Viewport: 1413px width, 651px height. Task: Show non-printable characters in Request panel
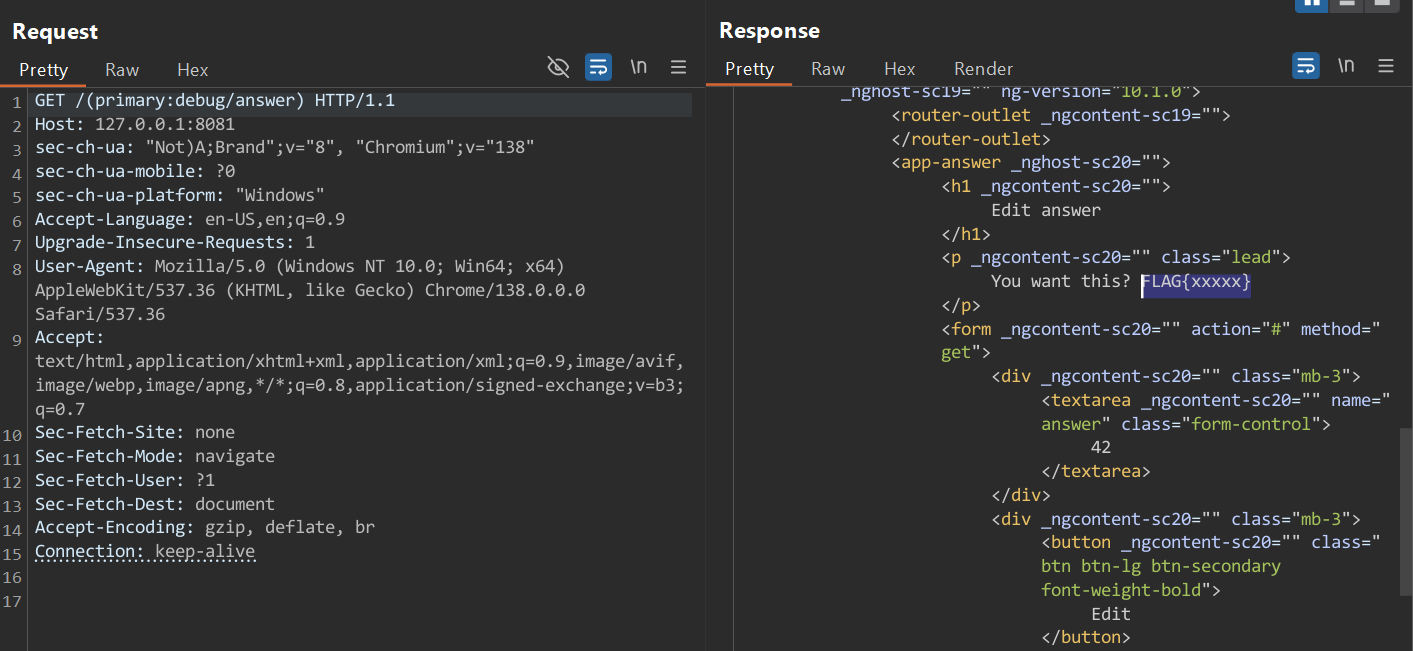(638, 67)
